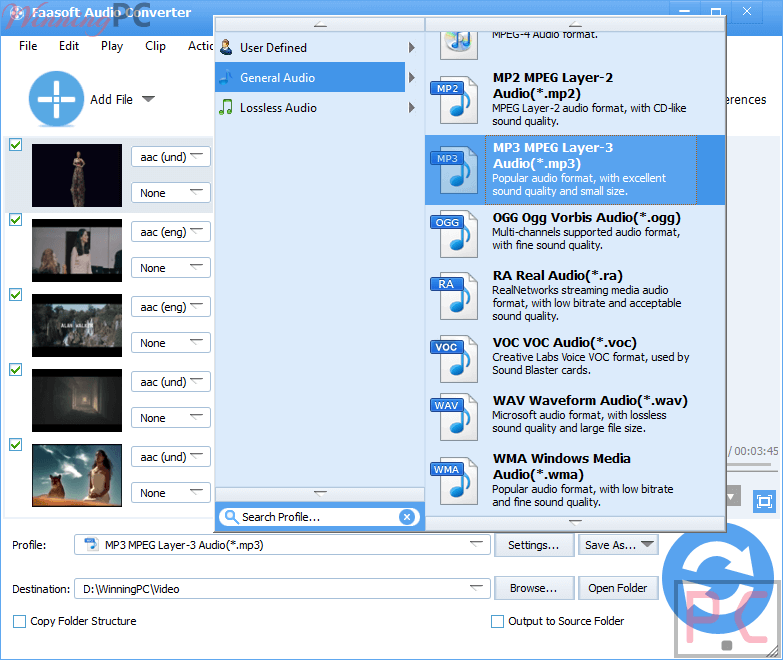This screenshot has width=783, height=660.
Task: Open the Profile combo box
Action: click(x=282, y=545)
